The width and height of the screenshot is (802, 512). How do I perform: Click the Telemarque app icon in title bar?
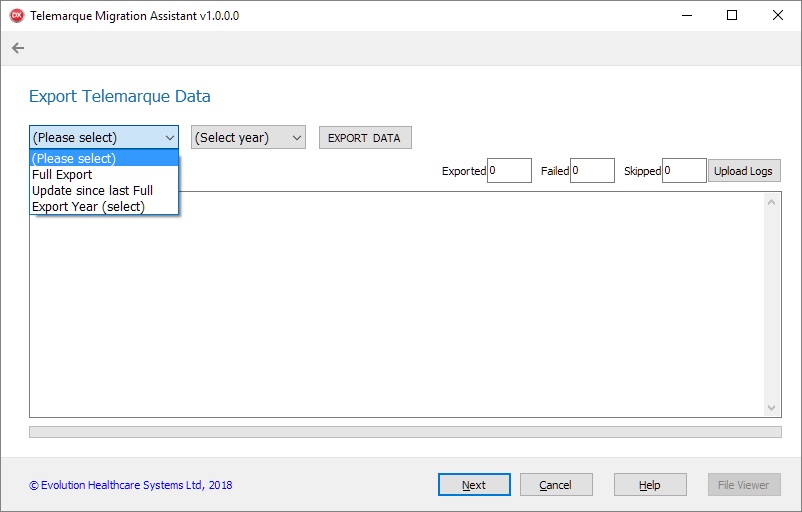[x=17, y=15]
